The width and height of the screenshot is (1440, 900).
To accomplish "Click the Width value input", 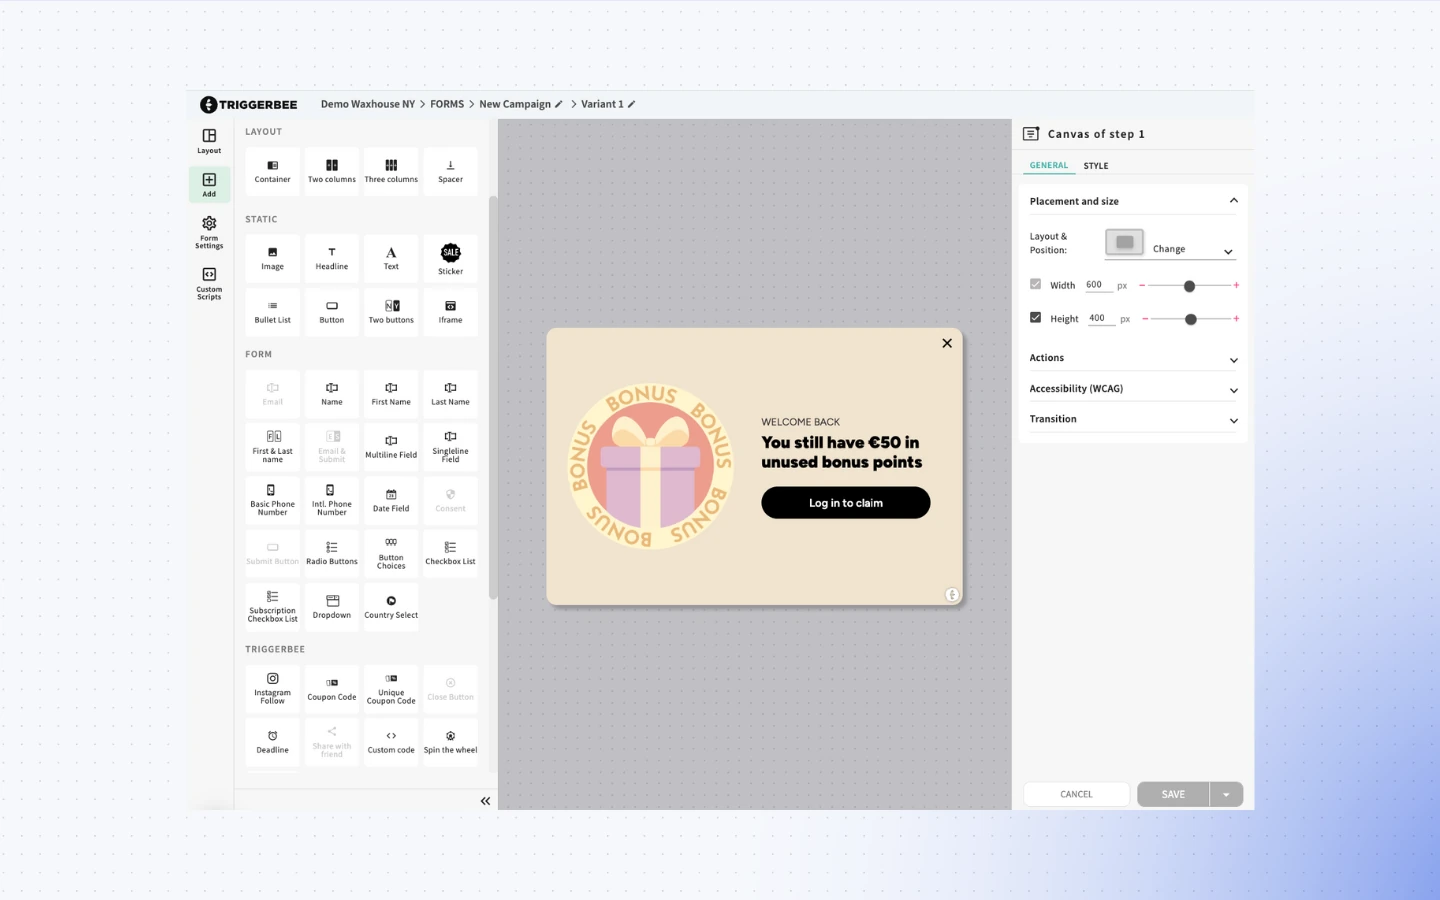I will (x=1098, y=285).
